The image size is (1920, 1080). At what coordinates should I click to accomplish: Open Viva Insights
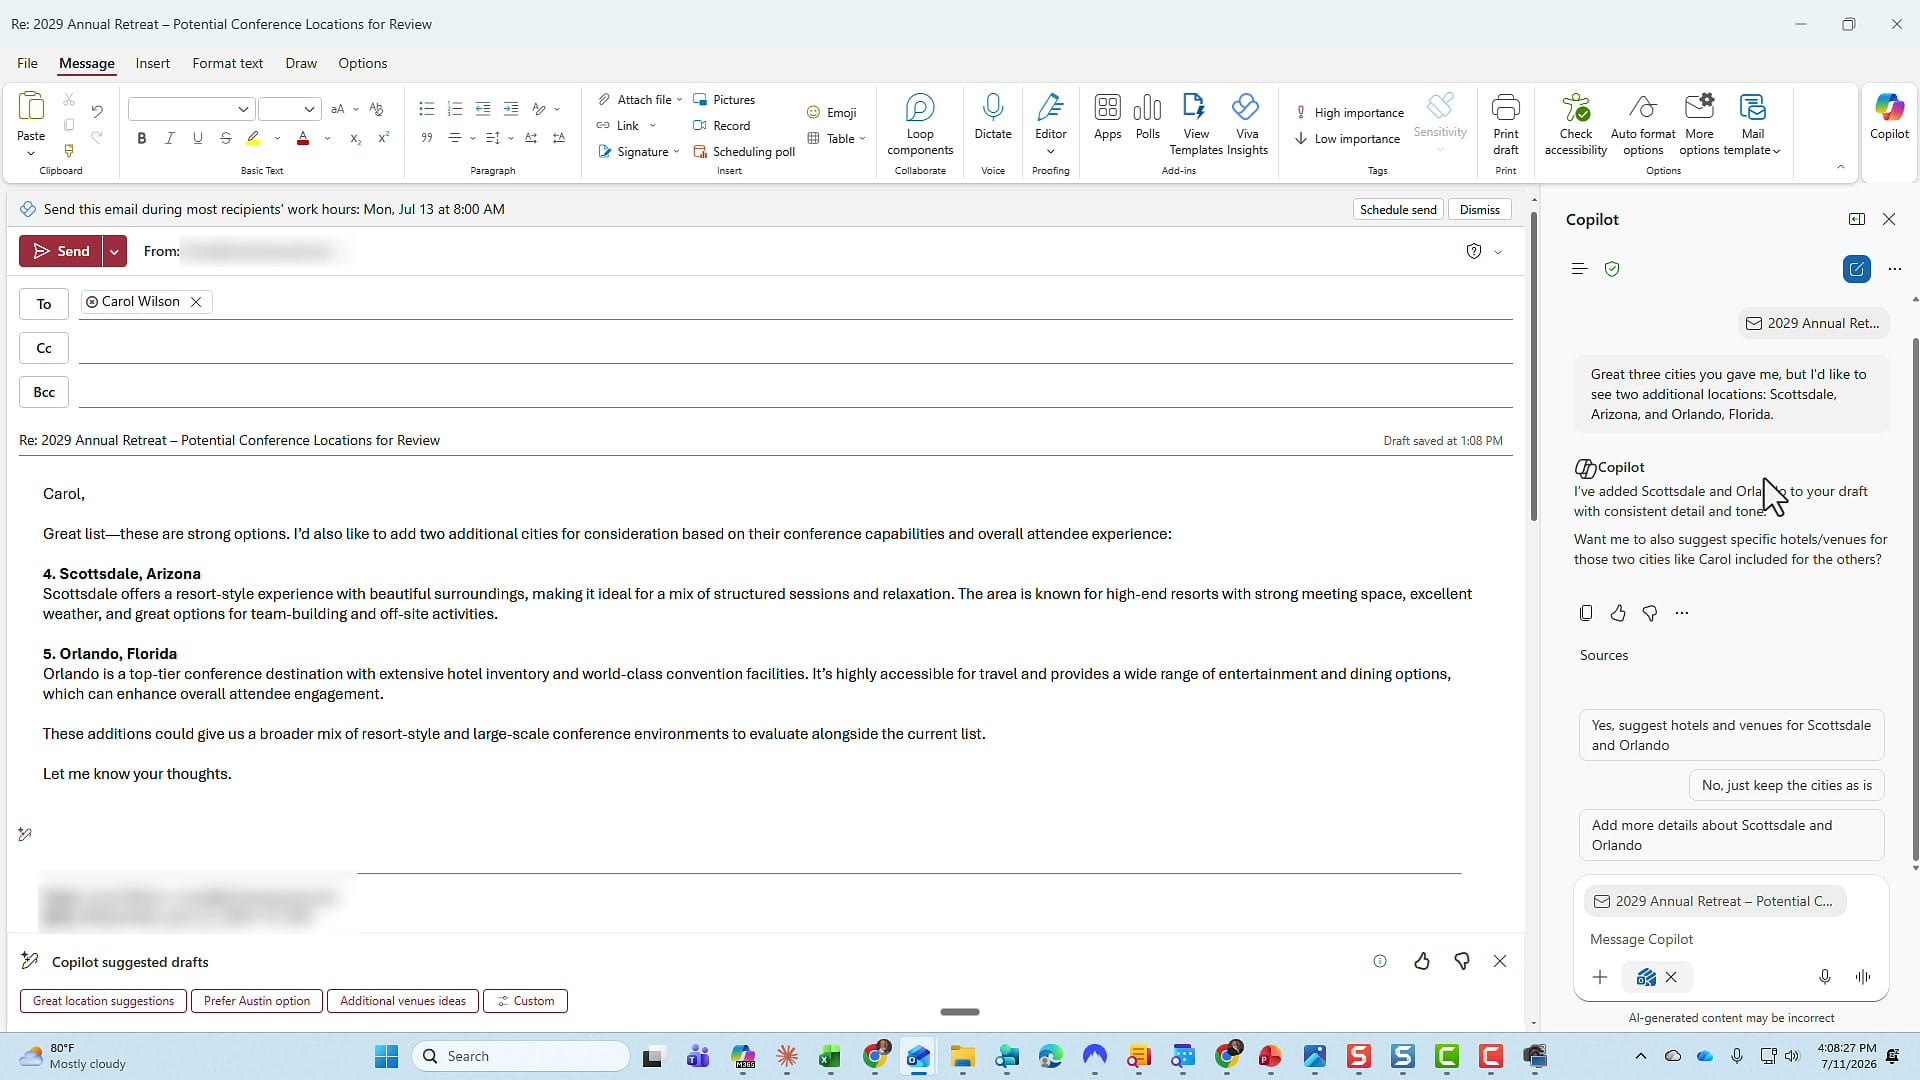pyautogui.click(x=1246, y=124)
